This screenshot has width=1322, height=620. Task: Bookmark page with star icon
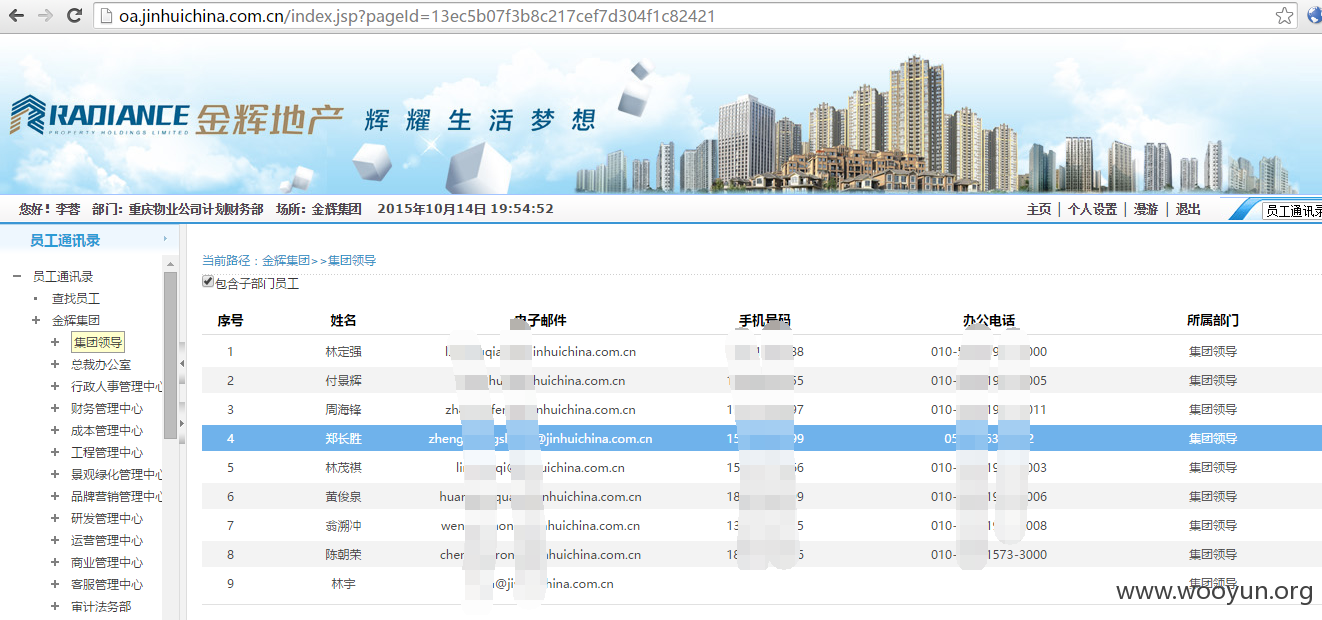tap(1284, 16)
